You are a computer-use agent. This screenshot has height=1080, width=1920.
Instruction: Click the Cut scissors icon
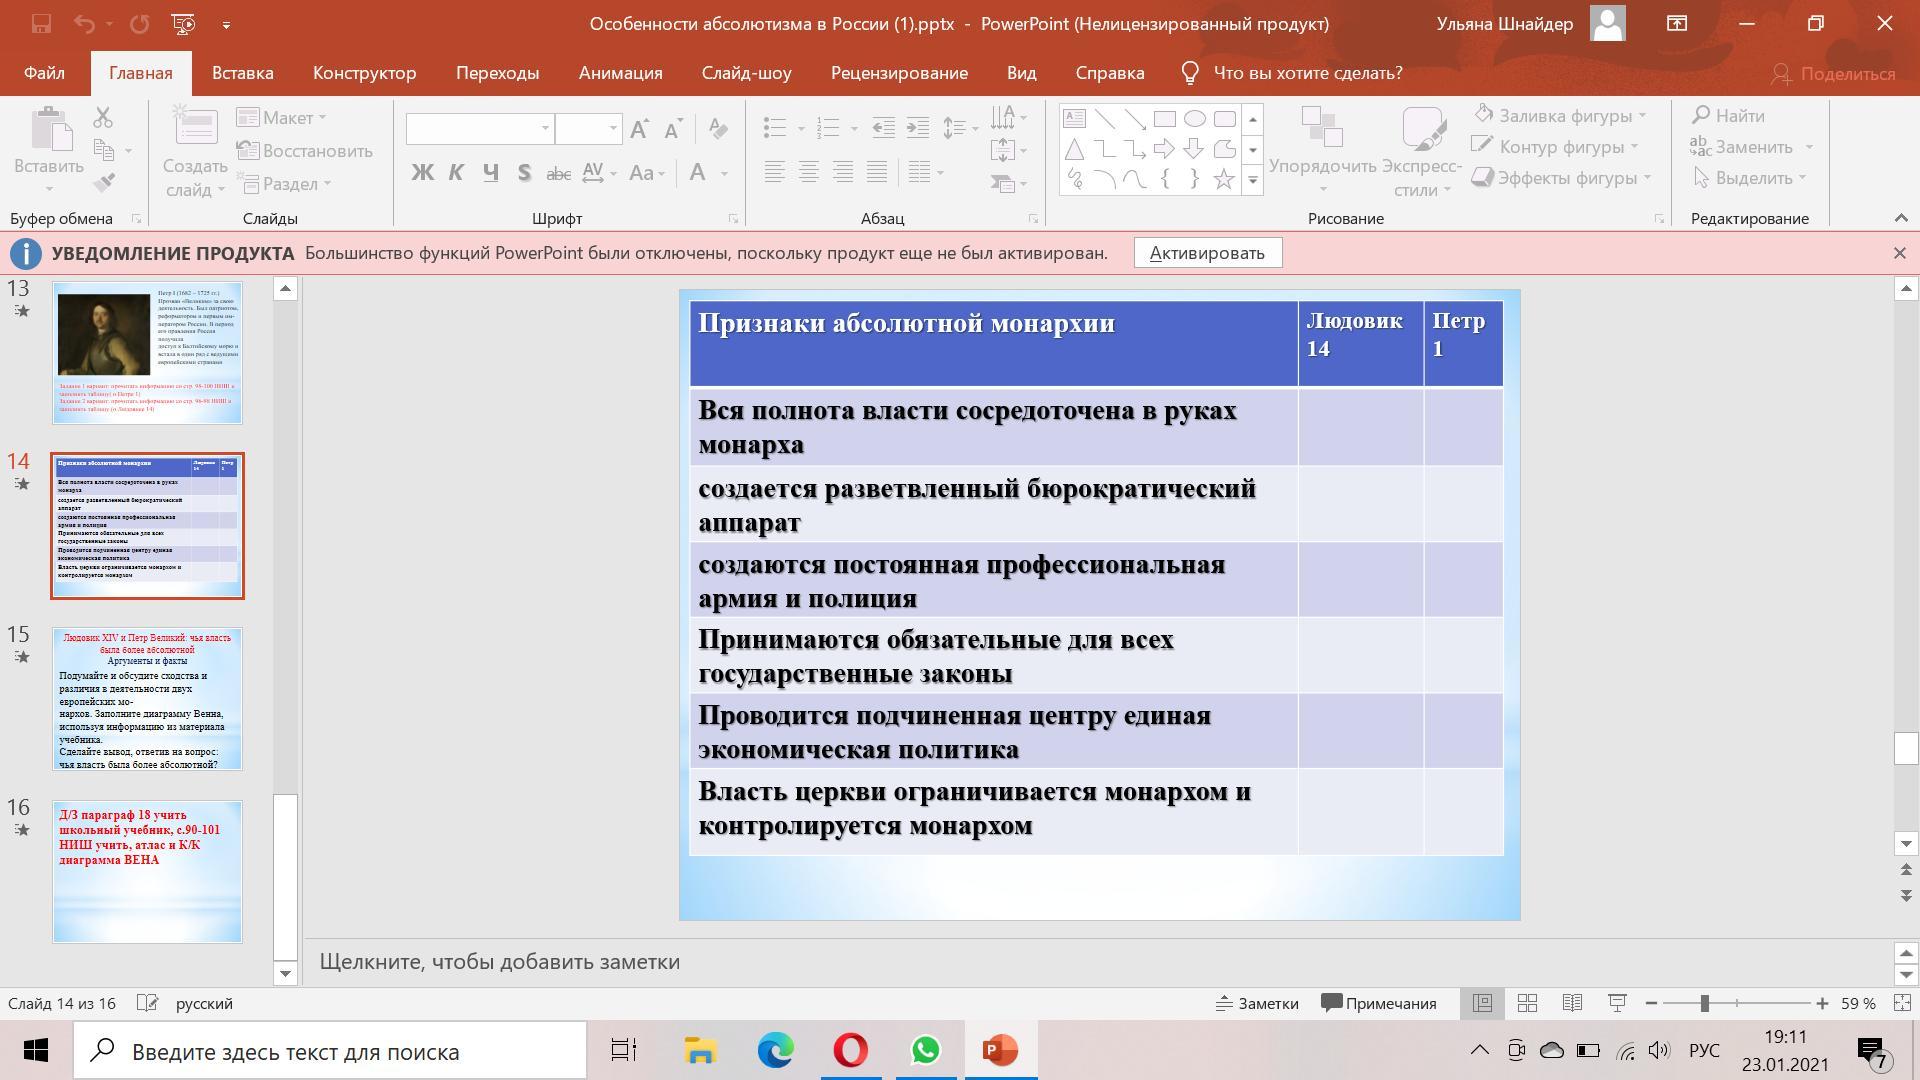(x=103, y=117)
